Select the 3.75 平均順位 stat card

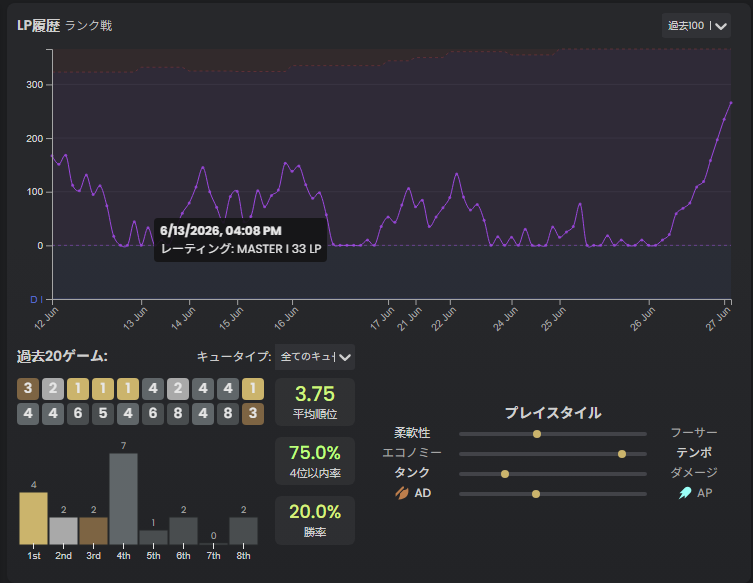[315, 402]
